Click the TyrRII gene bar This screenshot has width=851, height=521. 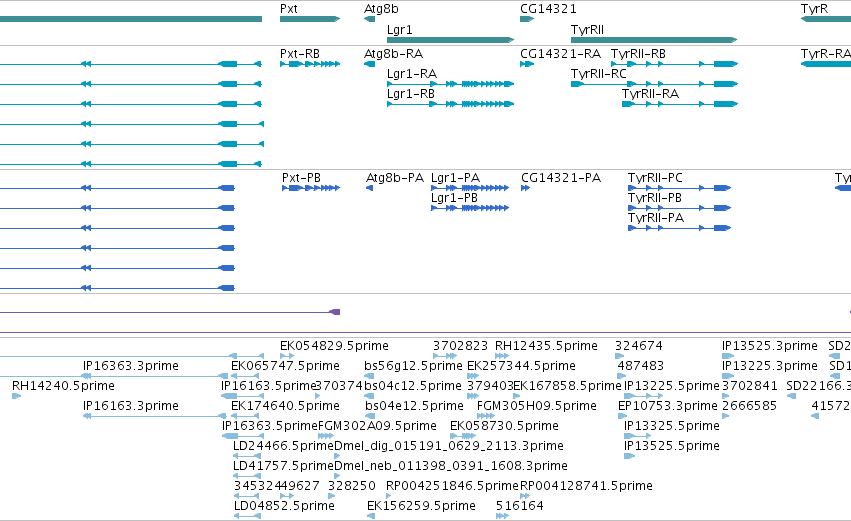tap(654, 40)
